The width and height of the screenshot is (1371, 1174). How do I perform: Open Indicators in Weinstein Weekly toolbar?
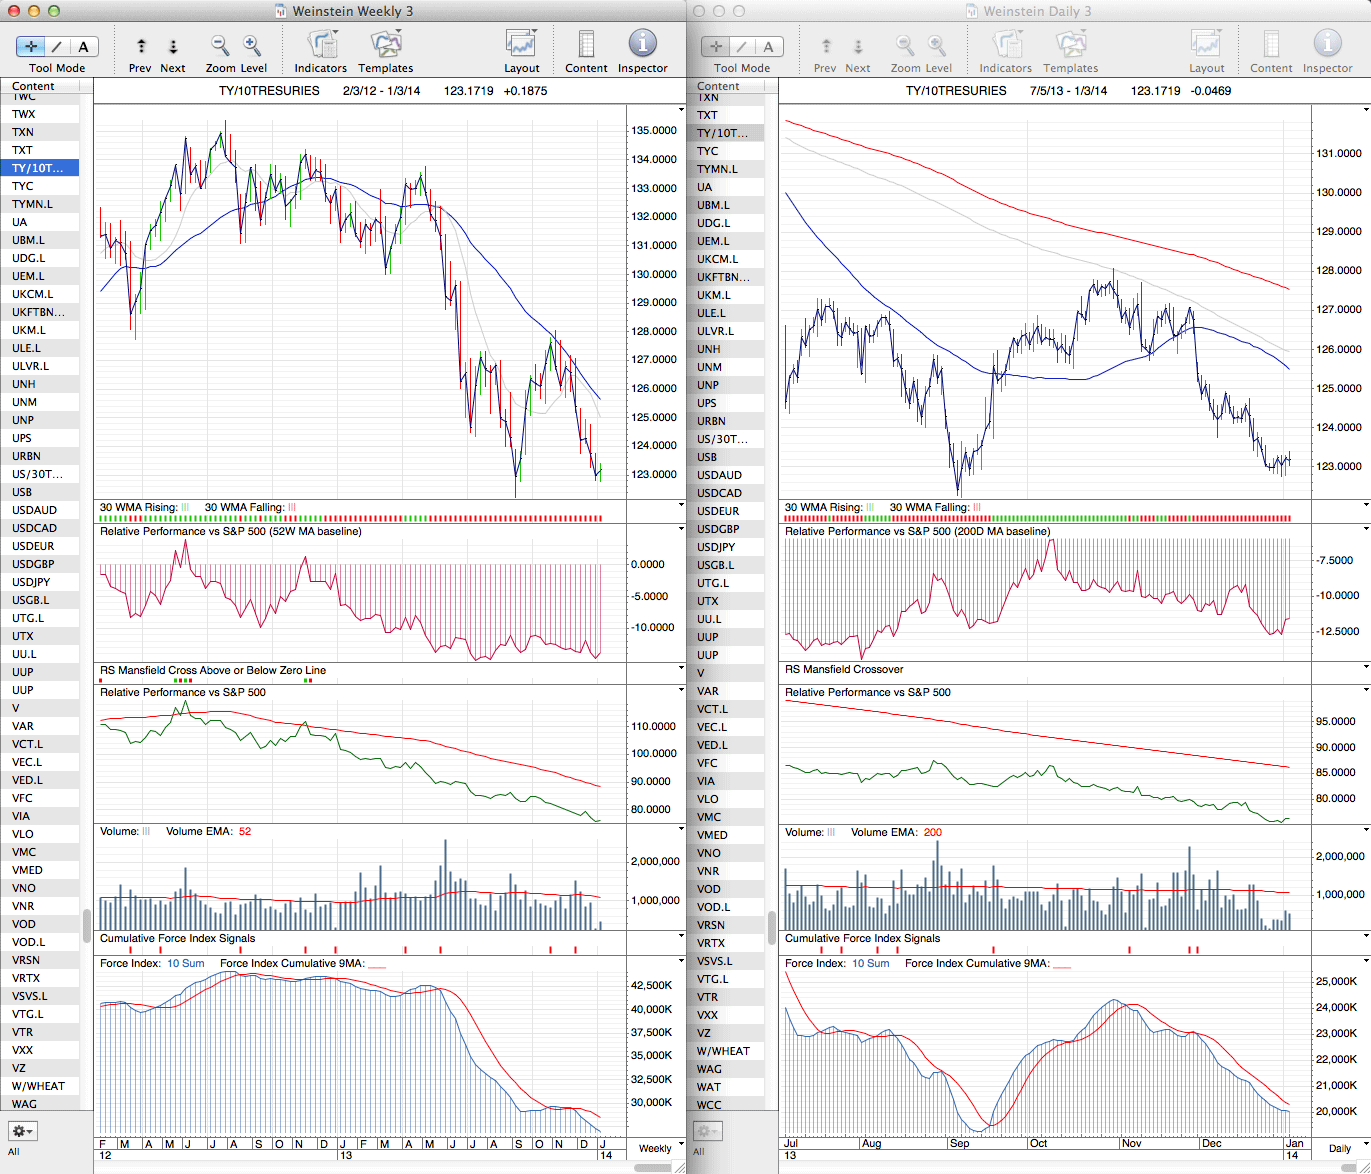click(x=321, y=45)
